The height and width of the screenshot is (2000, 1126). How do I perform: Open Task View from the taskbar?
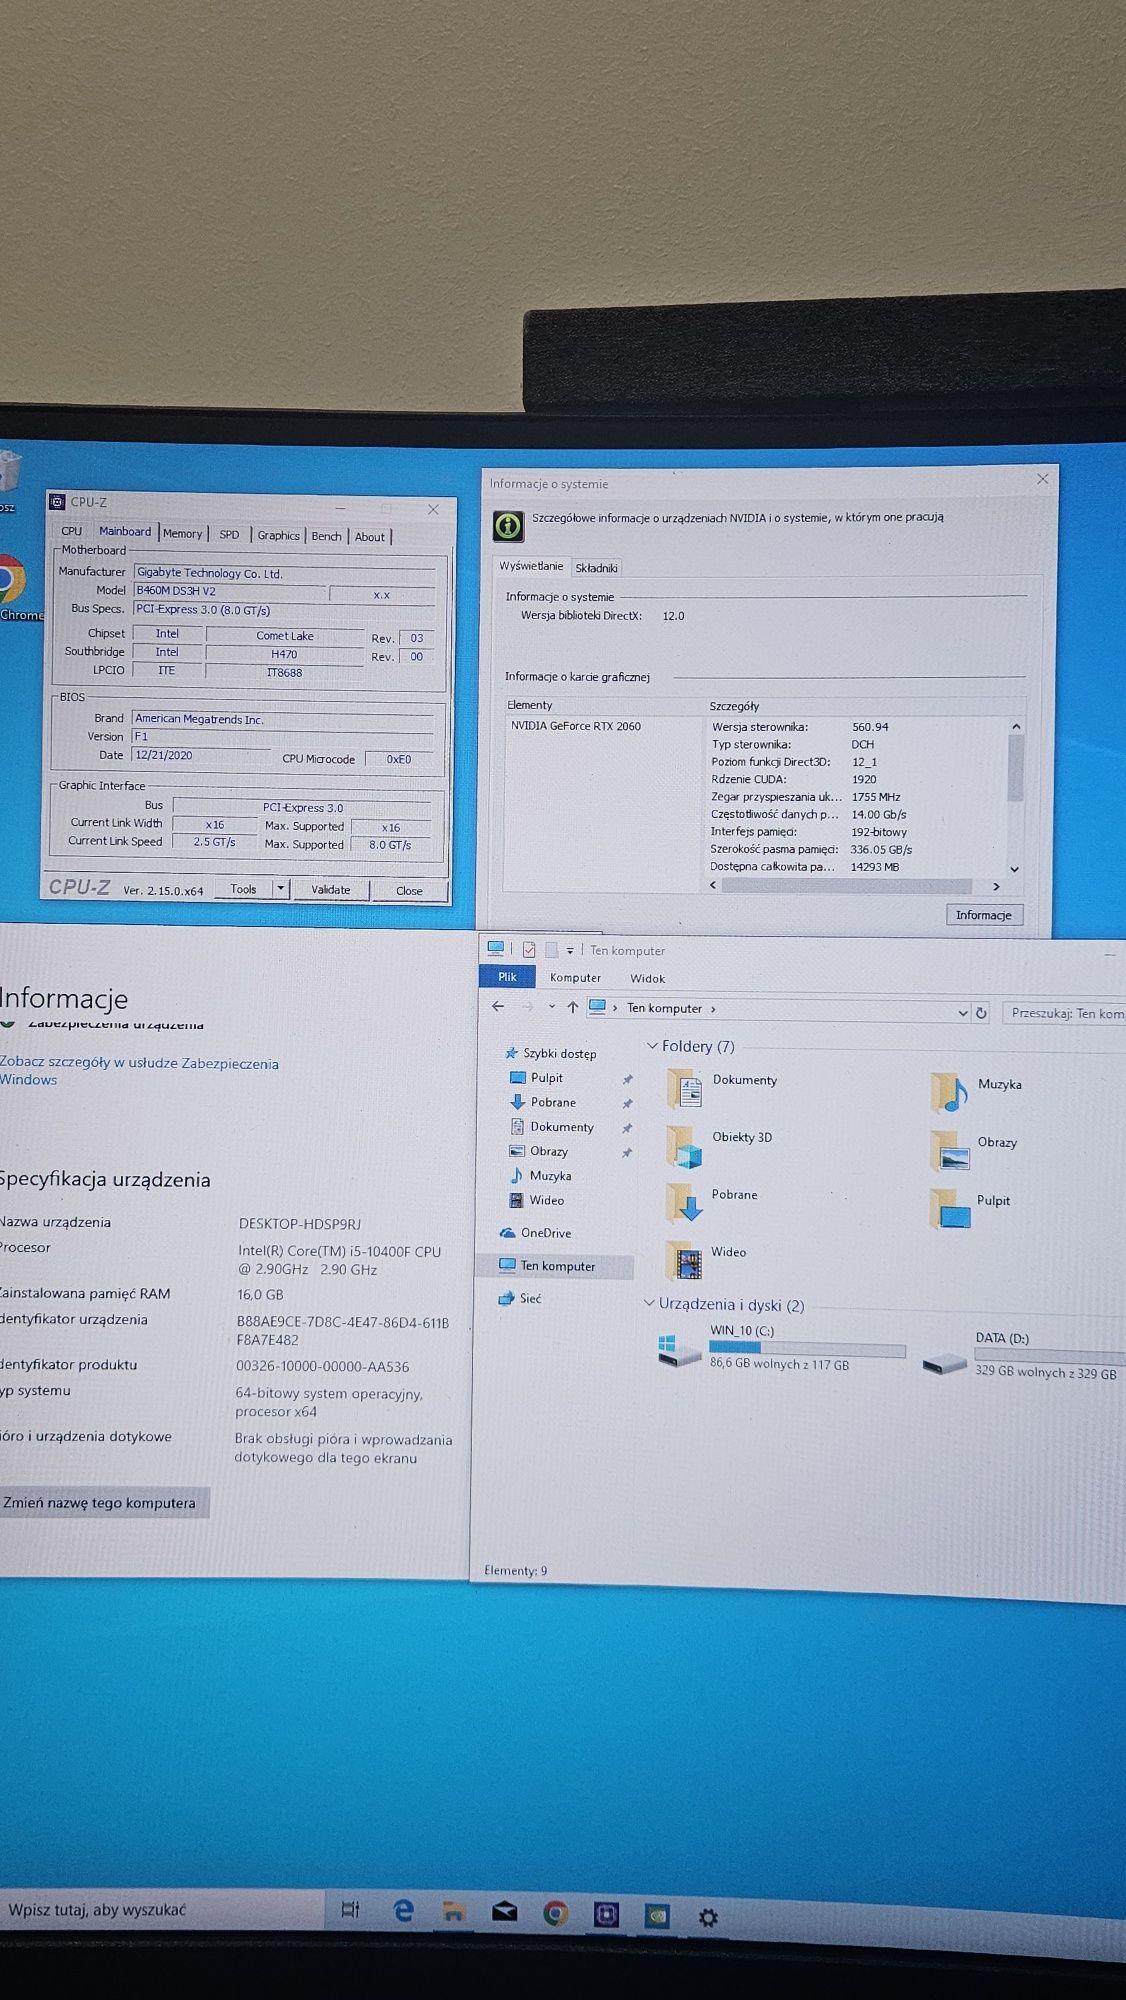pyautogui.click(x=351, y=1910)
